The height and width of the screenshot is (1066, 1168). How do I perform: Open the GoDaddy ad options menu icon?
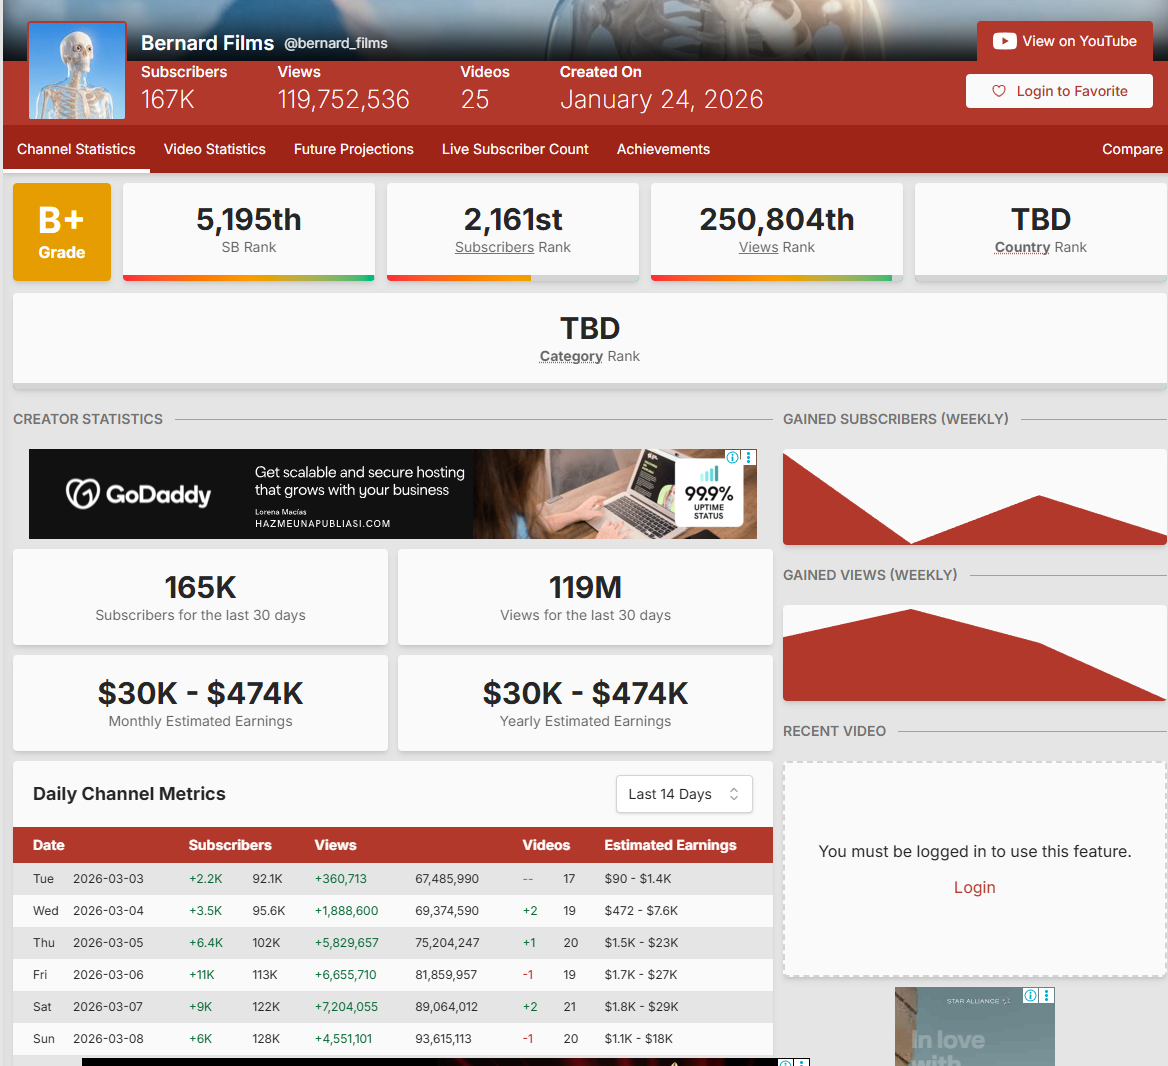(x=749, y=457)
